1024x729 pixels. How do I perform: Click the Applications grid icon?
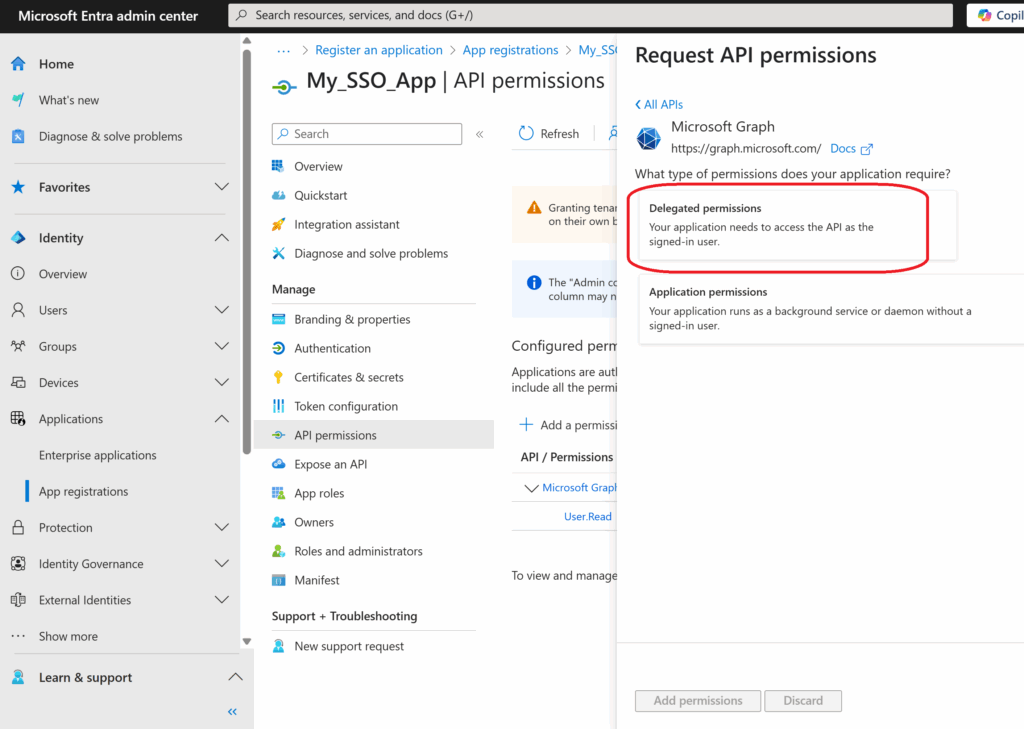pos(18,419)
